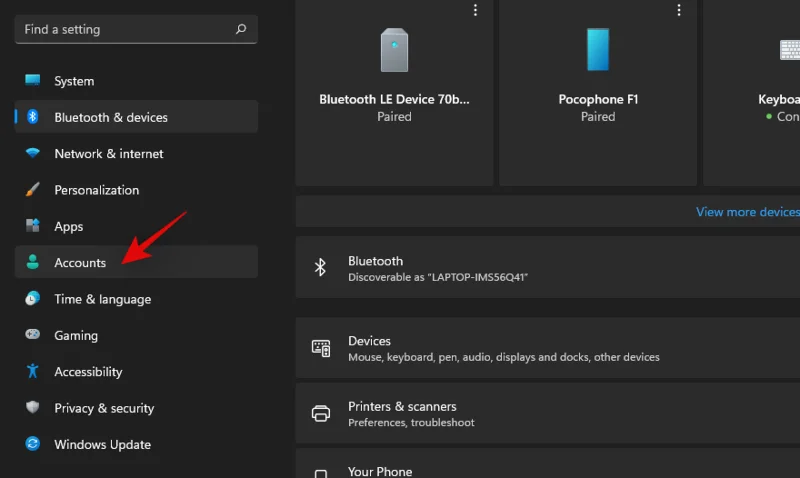Viewport: 800px width, 478px height.
Task: Select Bluetooth & devices in sidebar
Action: click(x=110, y=117)
